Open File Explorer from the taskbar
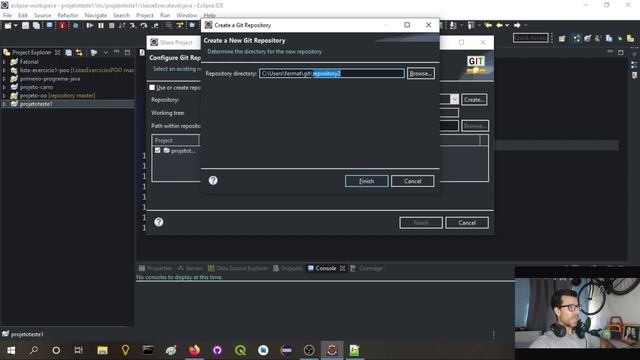 coord(102,350)
